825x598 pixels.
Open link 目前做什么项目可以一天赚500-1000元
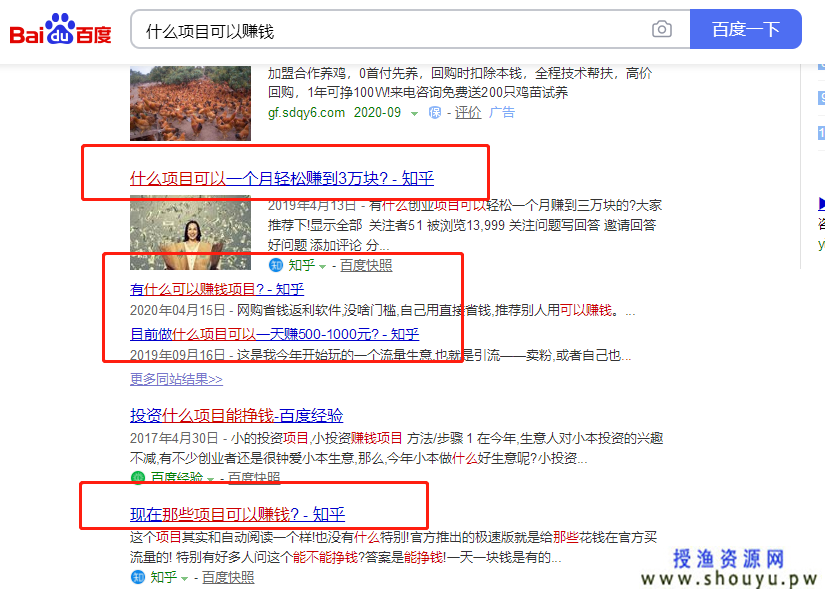tap(275, 334)
